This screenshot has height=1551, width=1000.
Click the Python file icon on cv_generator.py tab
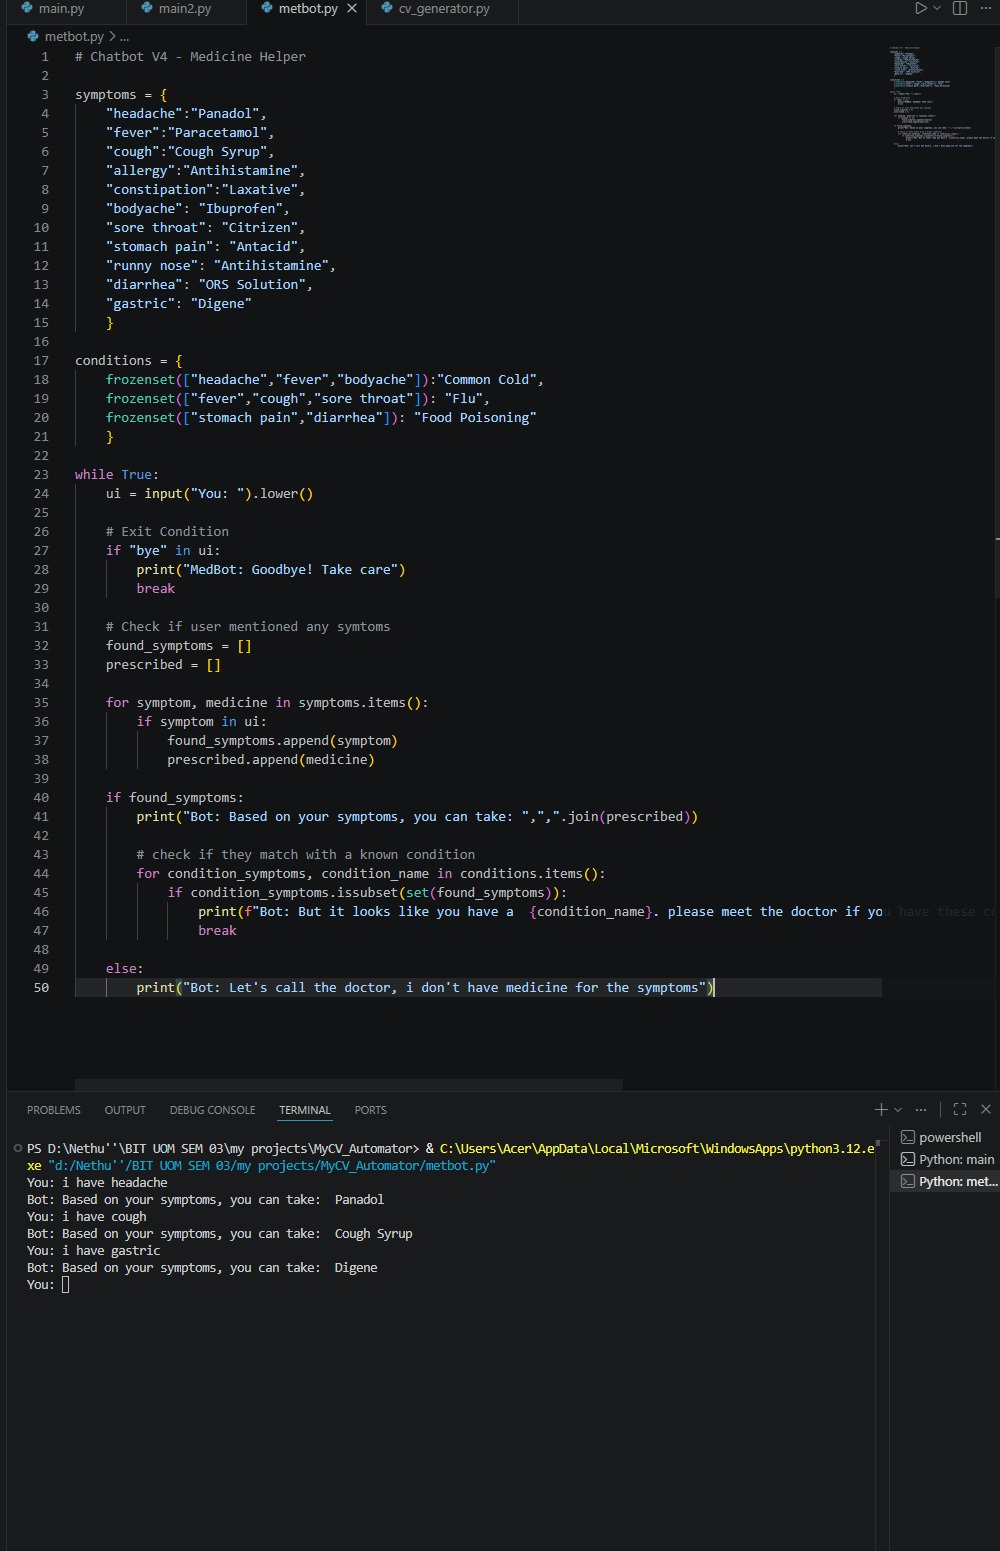(x=387, y=8)
